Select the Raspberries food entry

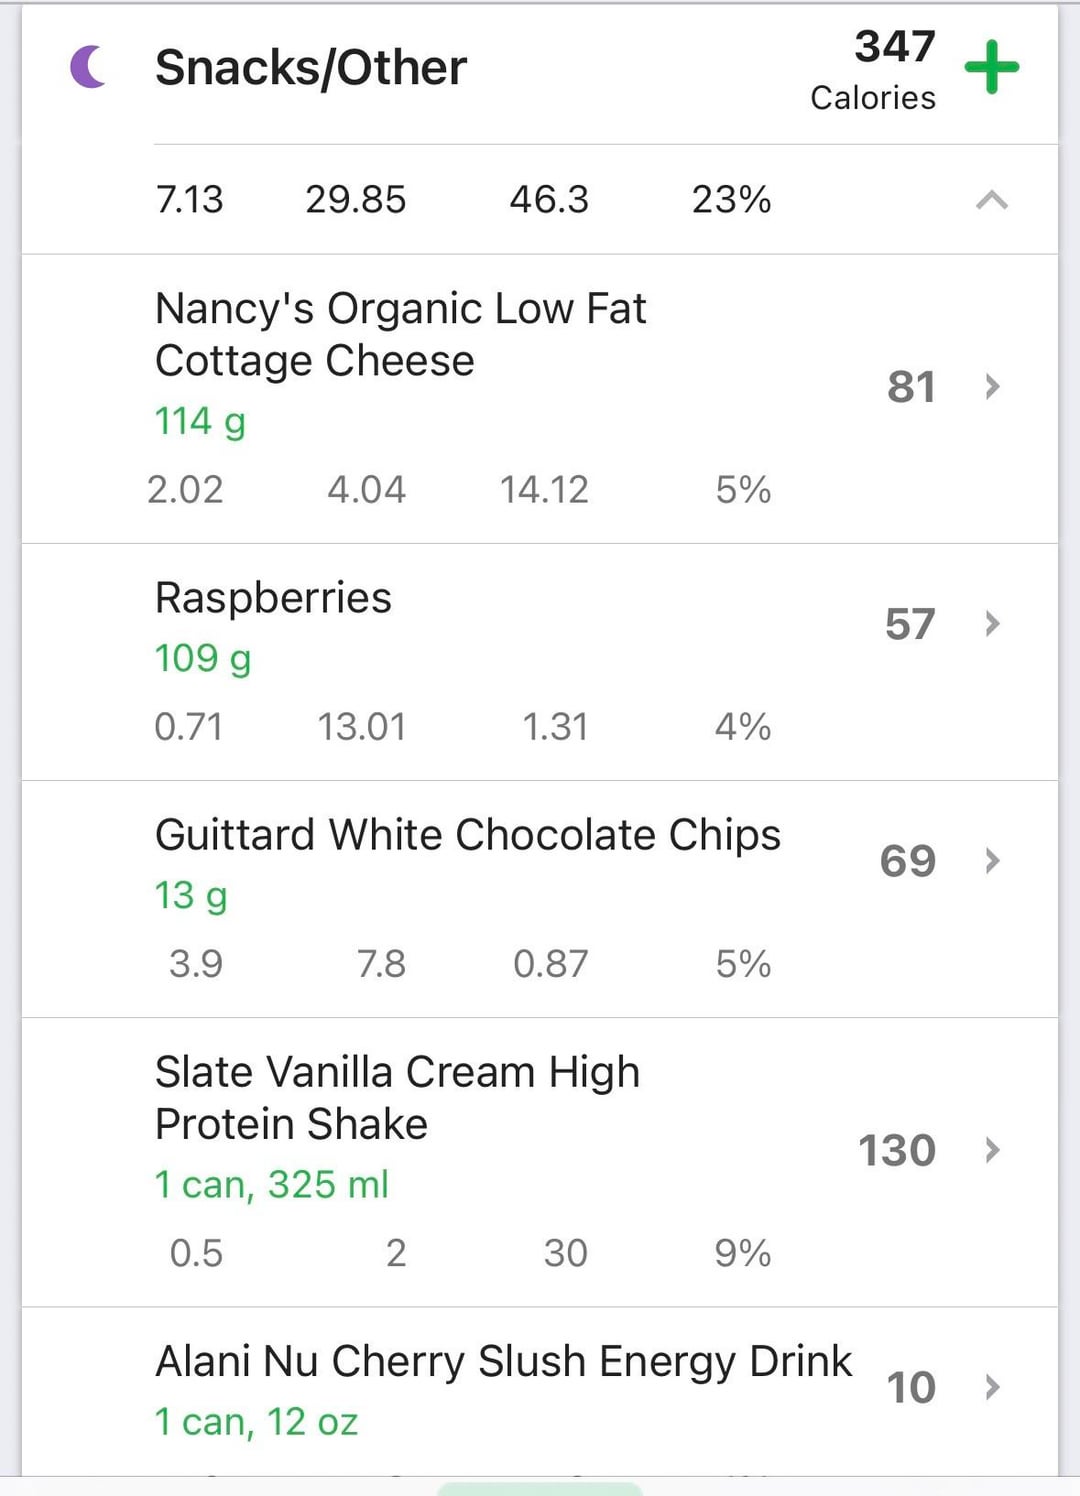point(273,598)
